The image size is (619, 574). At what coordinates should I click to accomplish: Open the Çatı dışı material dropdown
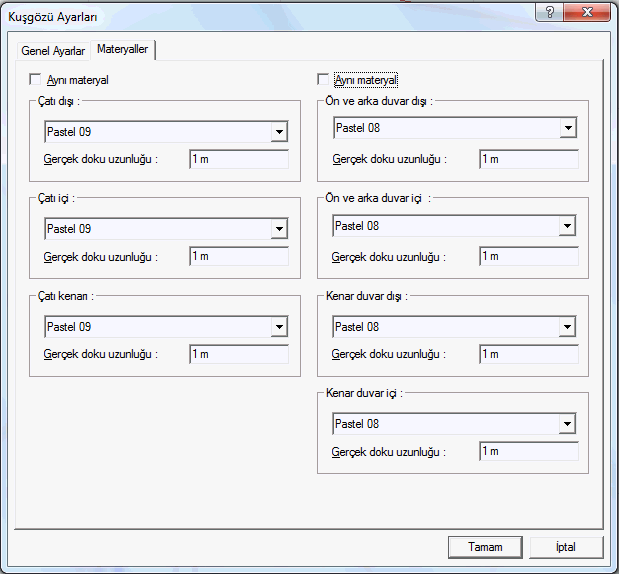point(279,132)
